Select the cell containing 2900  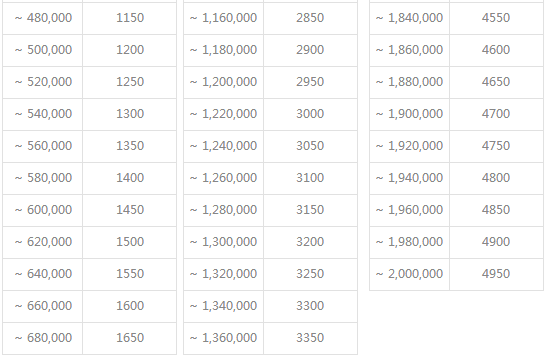(310, 51)
